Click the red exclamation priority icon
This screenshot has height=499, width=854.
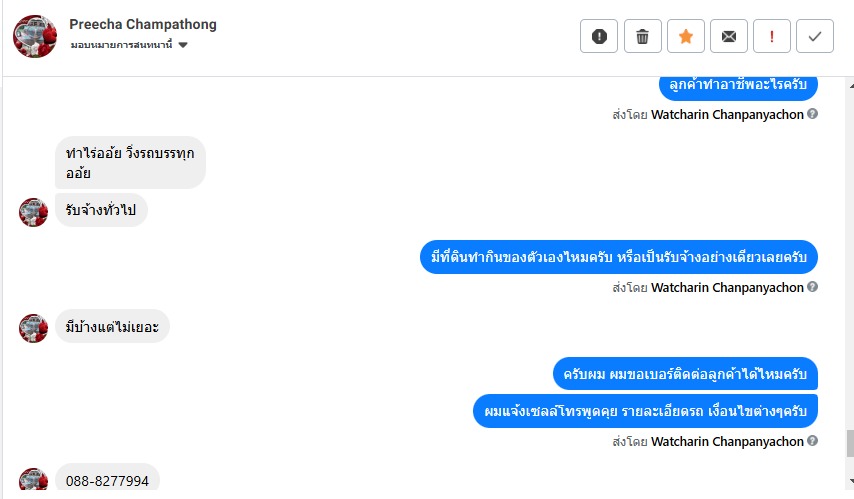tap(772, 37)
